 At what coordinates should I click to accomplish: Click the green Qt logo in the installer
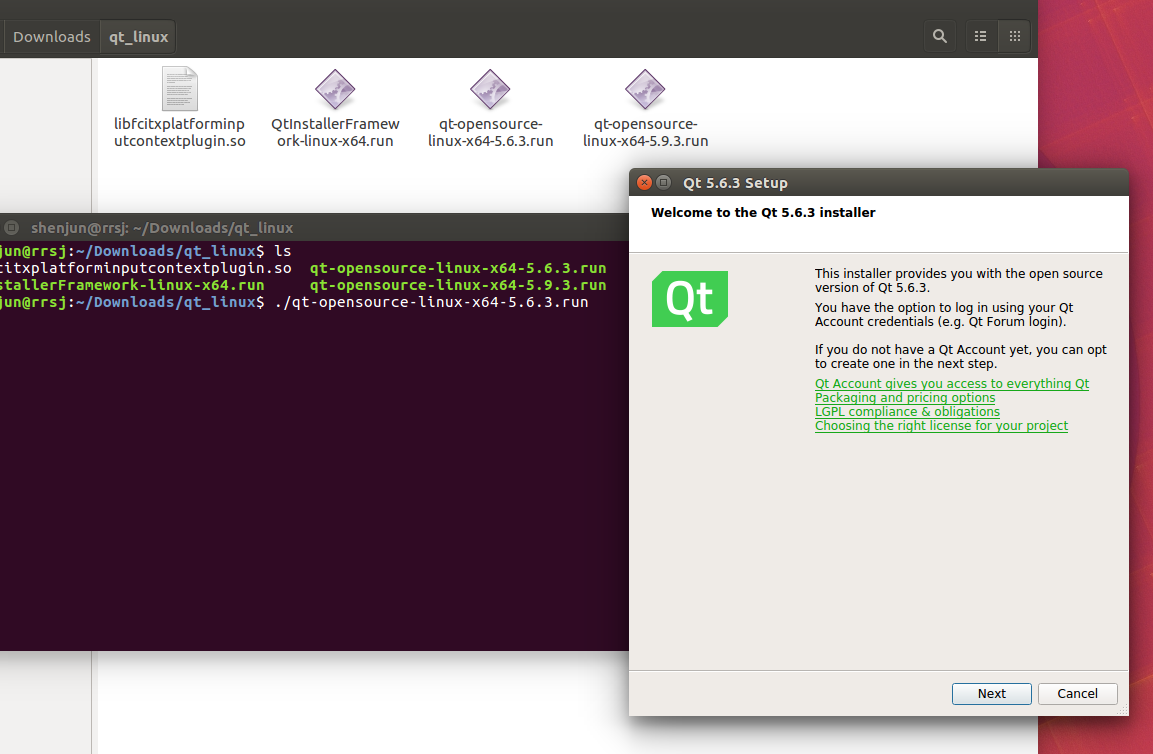pyautogui.click(x=689, y=298)
